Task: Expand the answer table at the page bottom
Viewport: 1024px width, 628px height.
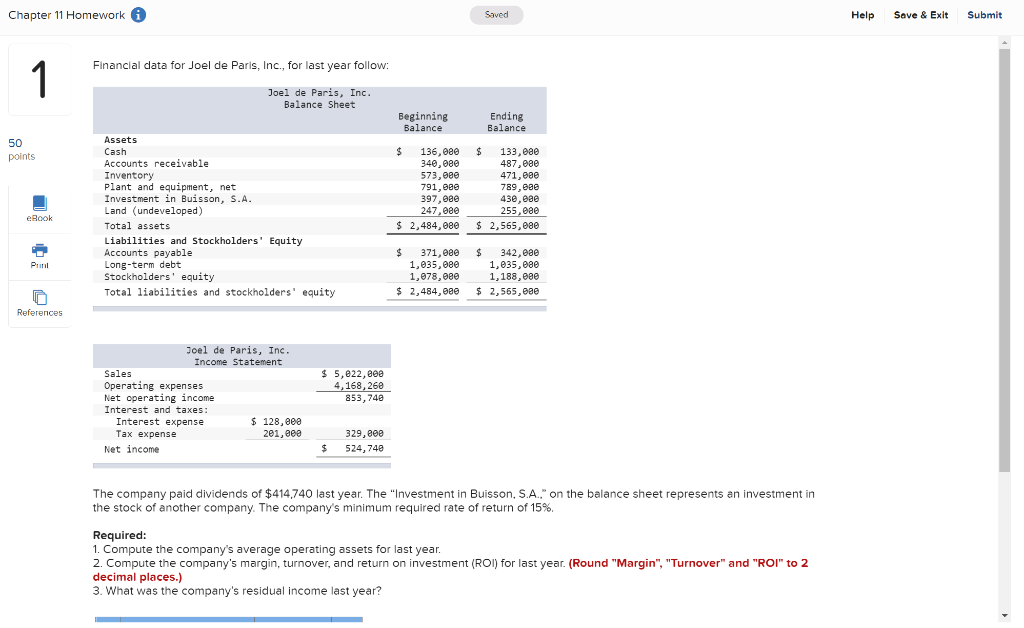Action: [228, 621]
